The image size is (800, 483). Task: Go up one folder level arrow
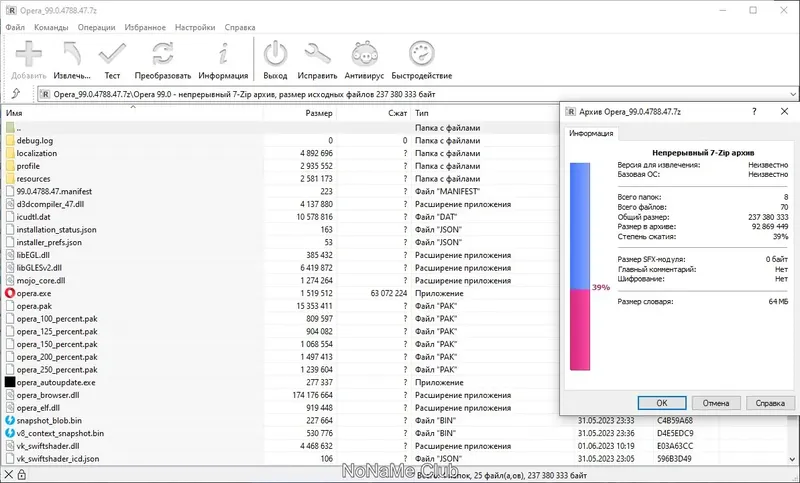click(16, 93)
